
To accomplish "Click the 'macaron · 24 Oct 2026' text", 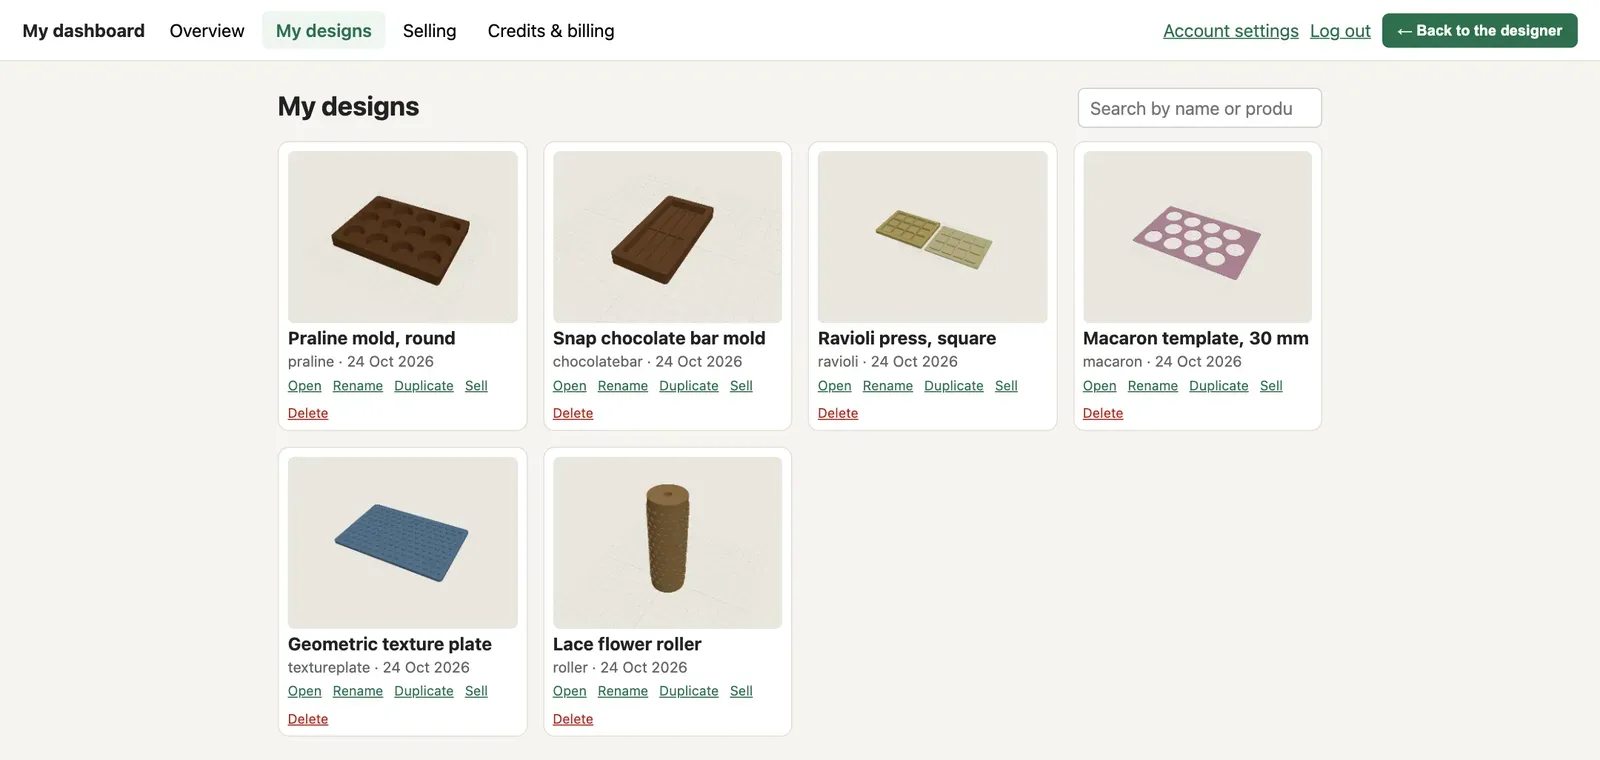I will coord(1162,362).
